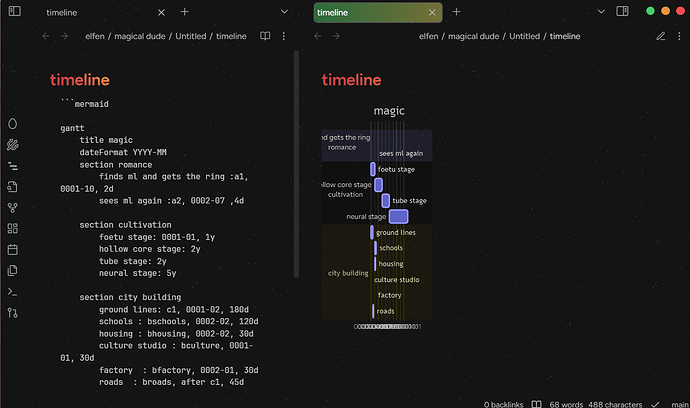Click the status bar checkmark sync icon
The image size is (690, 408).
655,404
